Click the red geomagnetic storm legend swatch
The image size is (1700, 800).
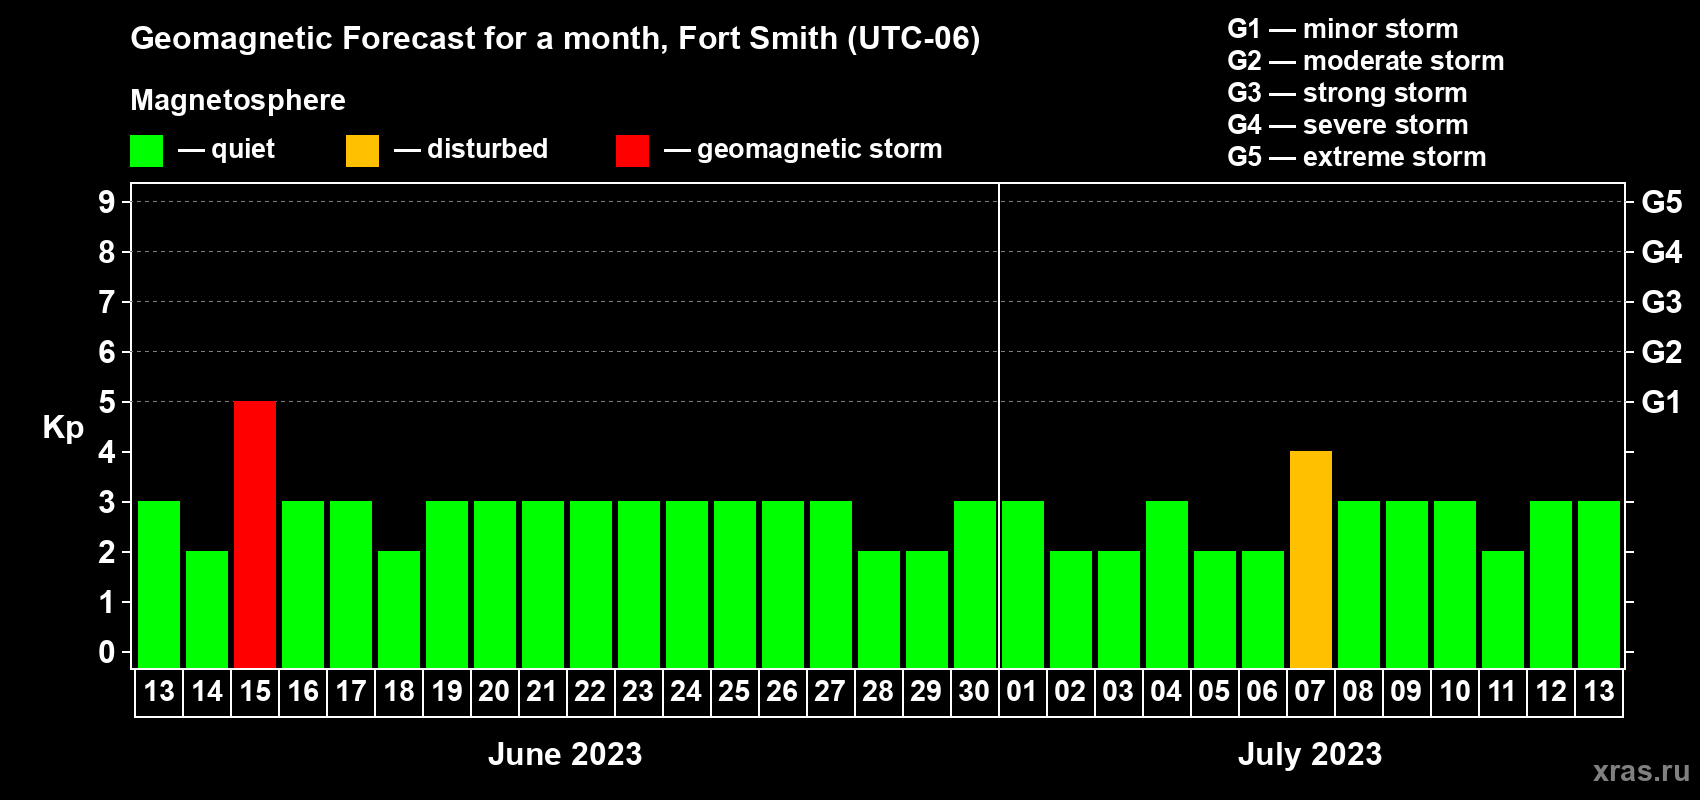pyautogui.click(x=632, y=151)
